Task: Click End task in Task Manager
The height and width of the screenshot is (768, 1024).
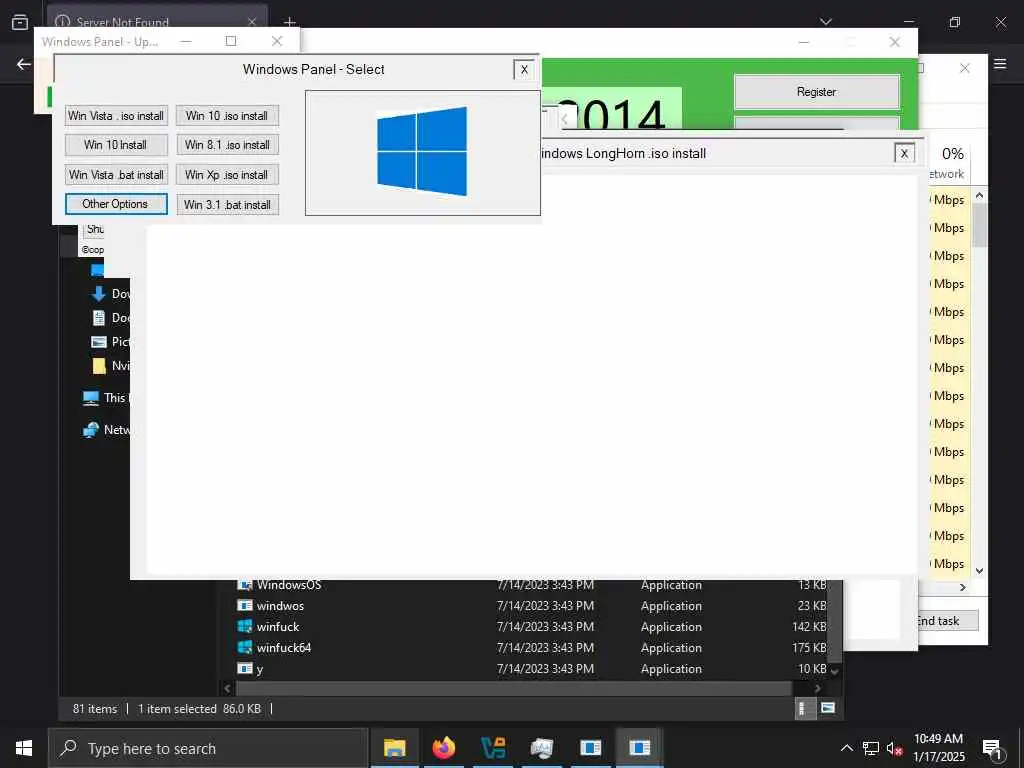Action: pos(946,621)
